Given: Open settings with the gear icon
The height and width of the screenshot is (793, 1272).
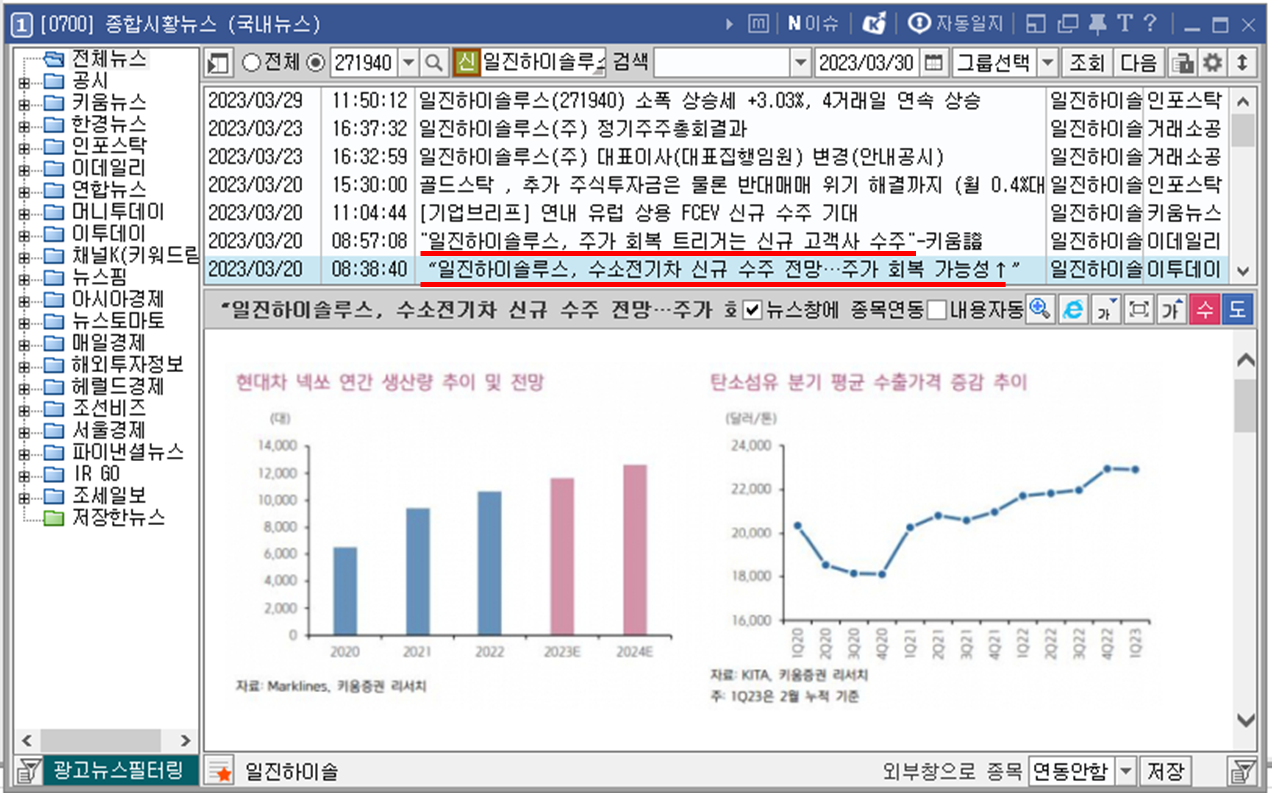Looking at the screenshot, I should 1212,62.
